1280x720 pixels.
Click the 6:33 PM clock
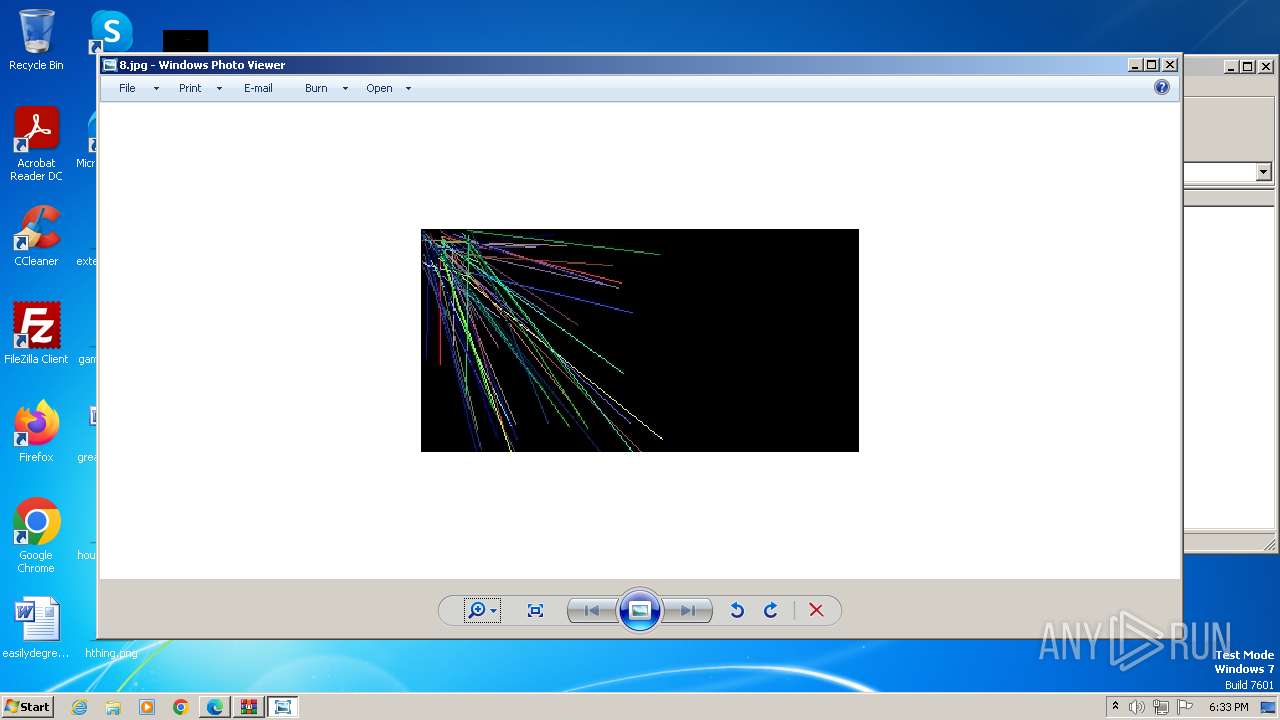click(x=1229, y=707)
